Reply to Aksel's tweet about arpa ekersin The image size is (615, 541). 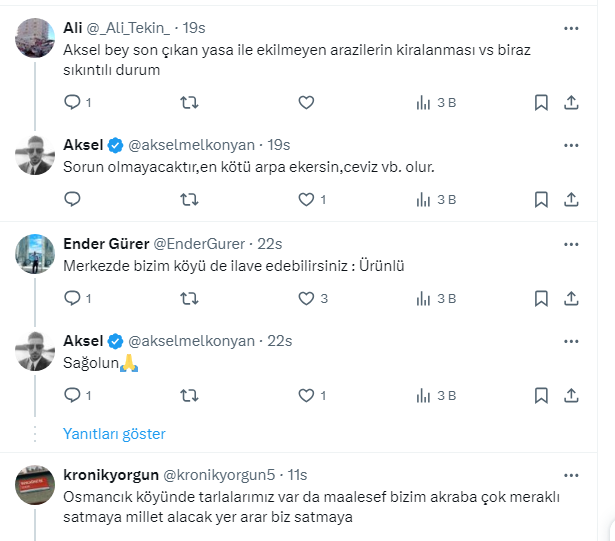72,199
